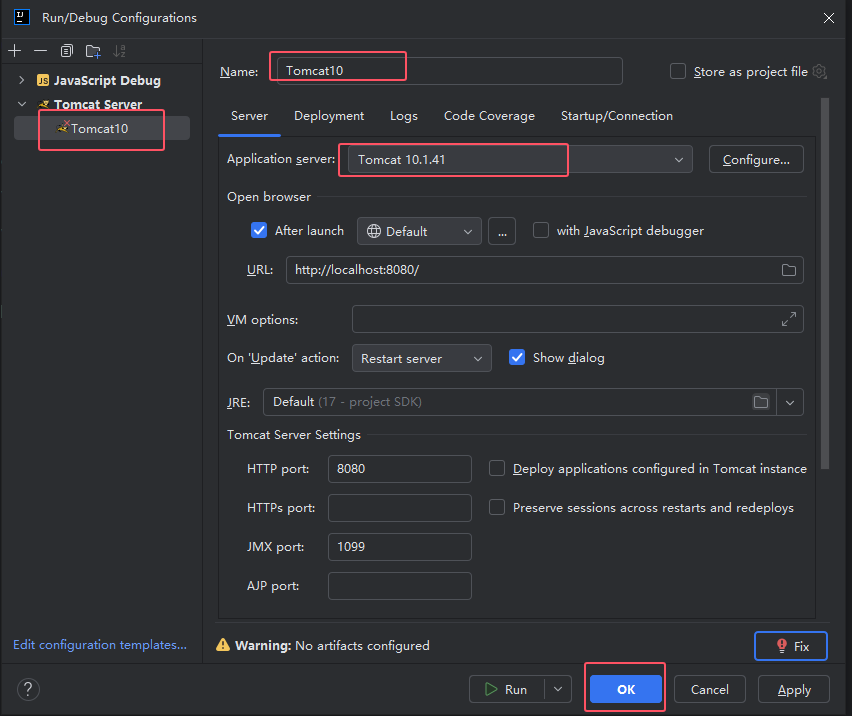The width and height of the screenshot is (852, 716).
Task: Switch to the Code Coverage tab
Action: click(489, 116)
